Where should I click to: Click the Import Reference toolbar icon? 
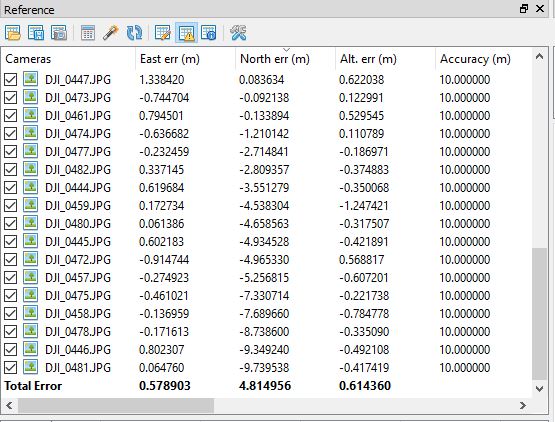tap(13, 33)
